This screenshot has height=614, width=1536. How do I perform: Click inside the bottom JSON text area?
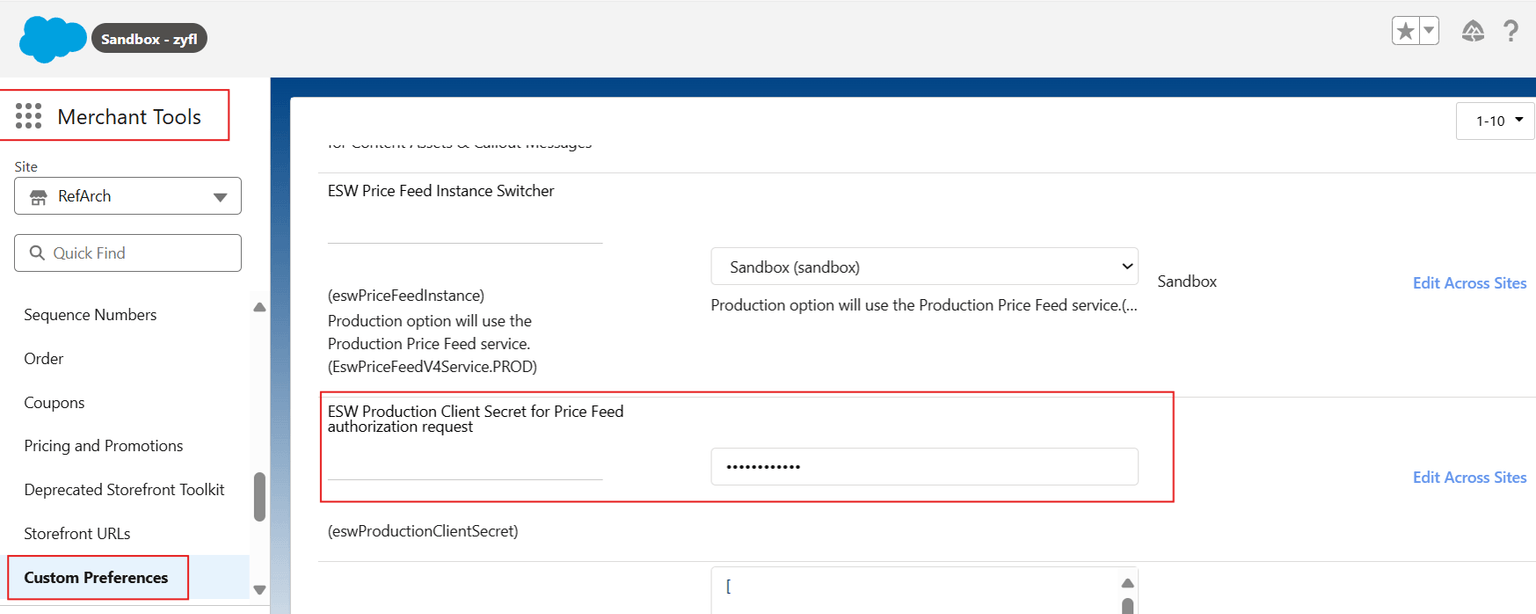(x=915, y=591)
